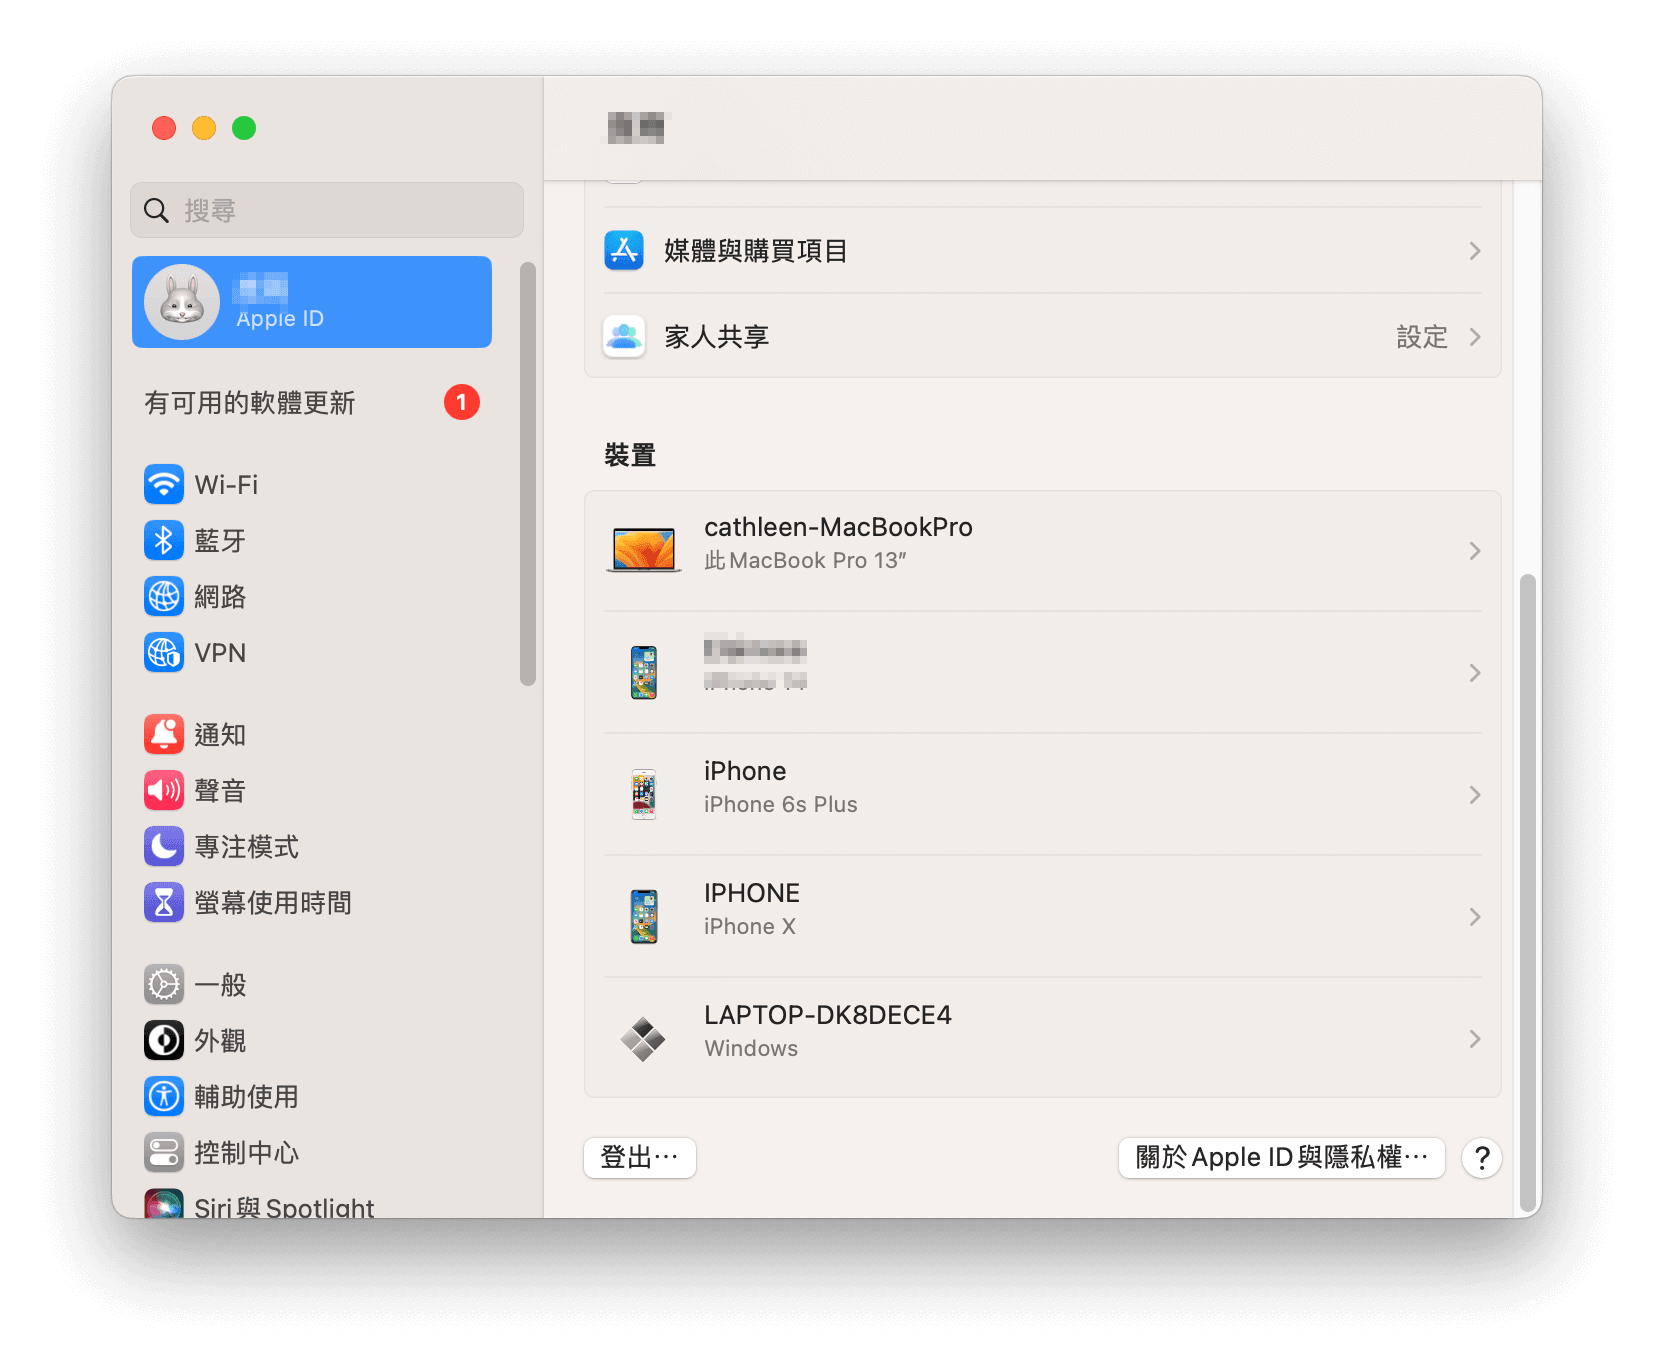This screenshot has width=1654, height=1366.
Task: Click the App Store icon beside 媒體與購買項目
Action: (624, 251)
